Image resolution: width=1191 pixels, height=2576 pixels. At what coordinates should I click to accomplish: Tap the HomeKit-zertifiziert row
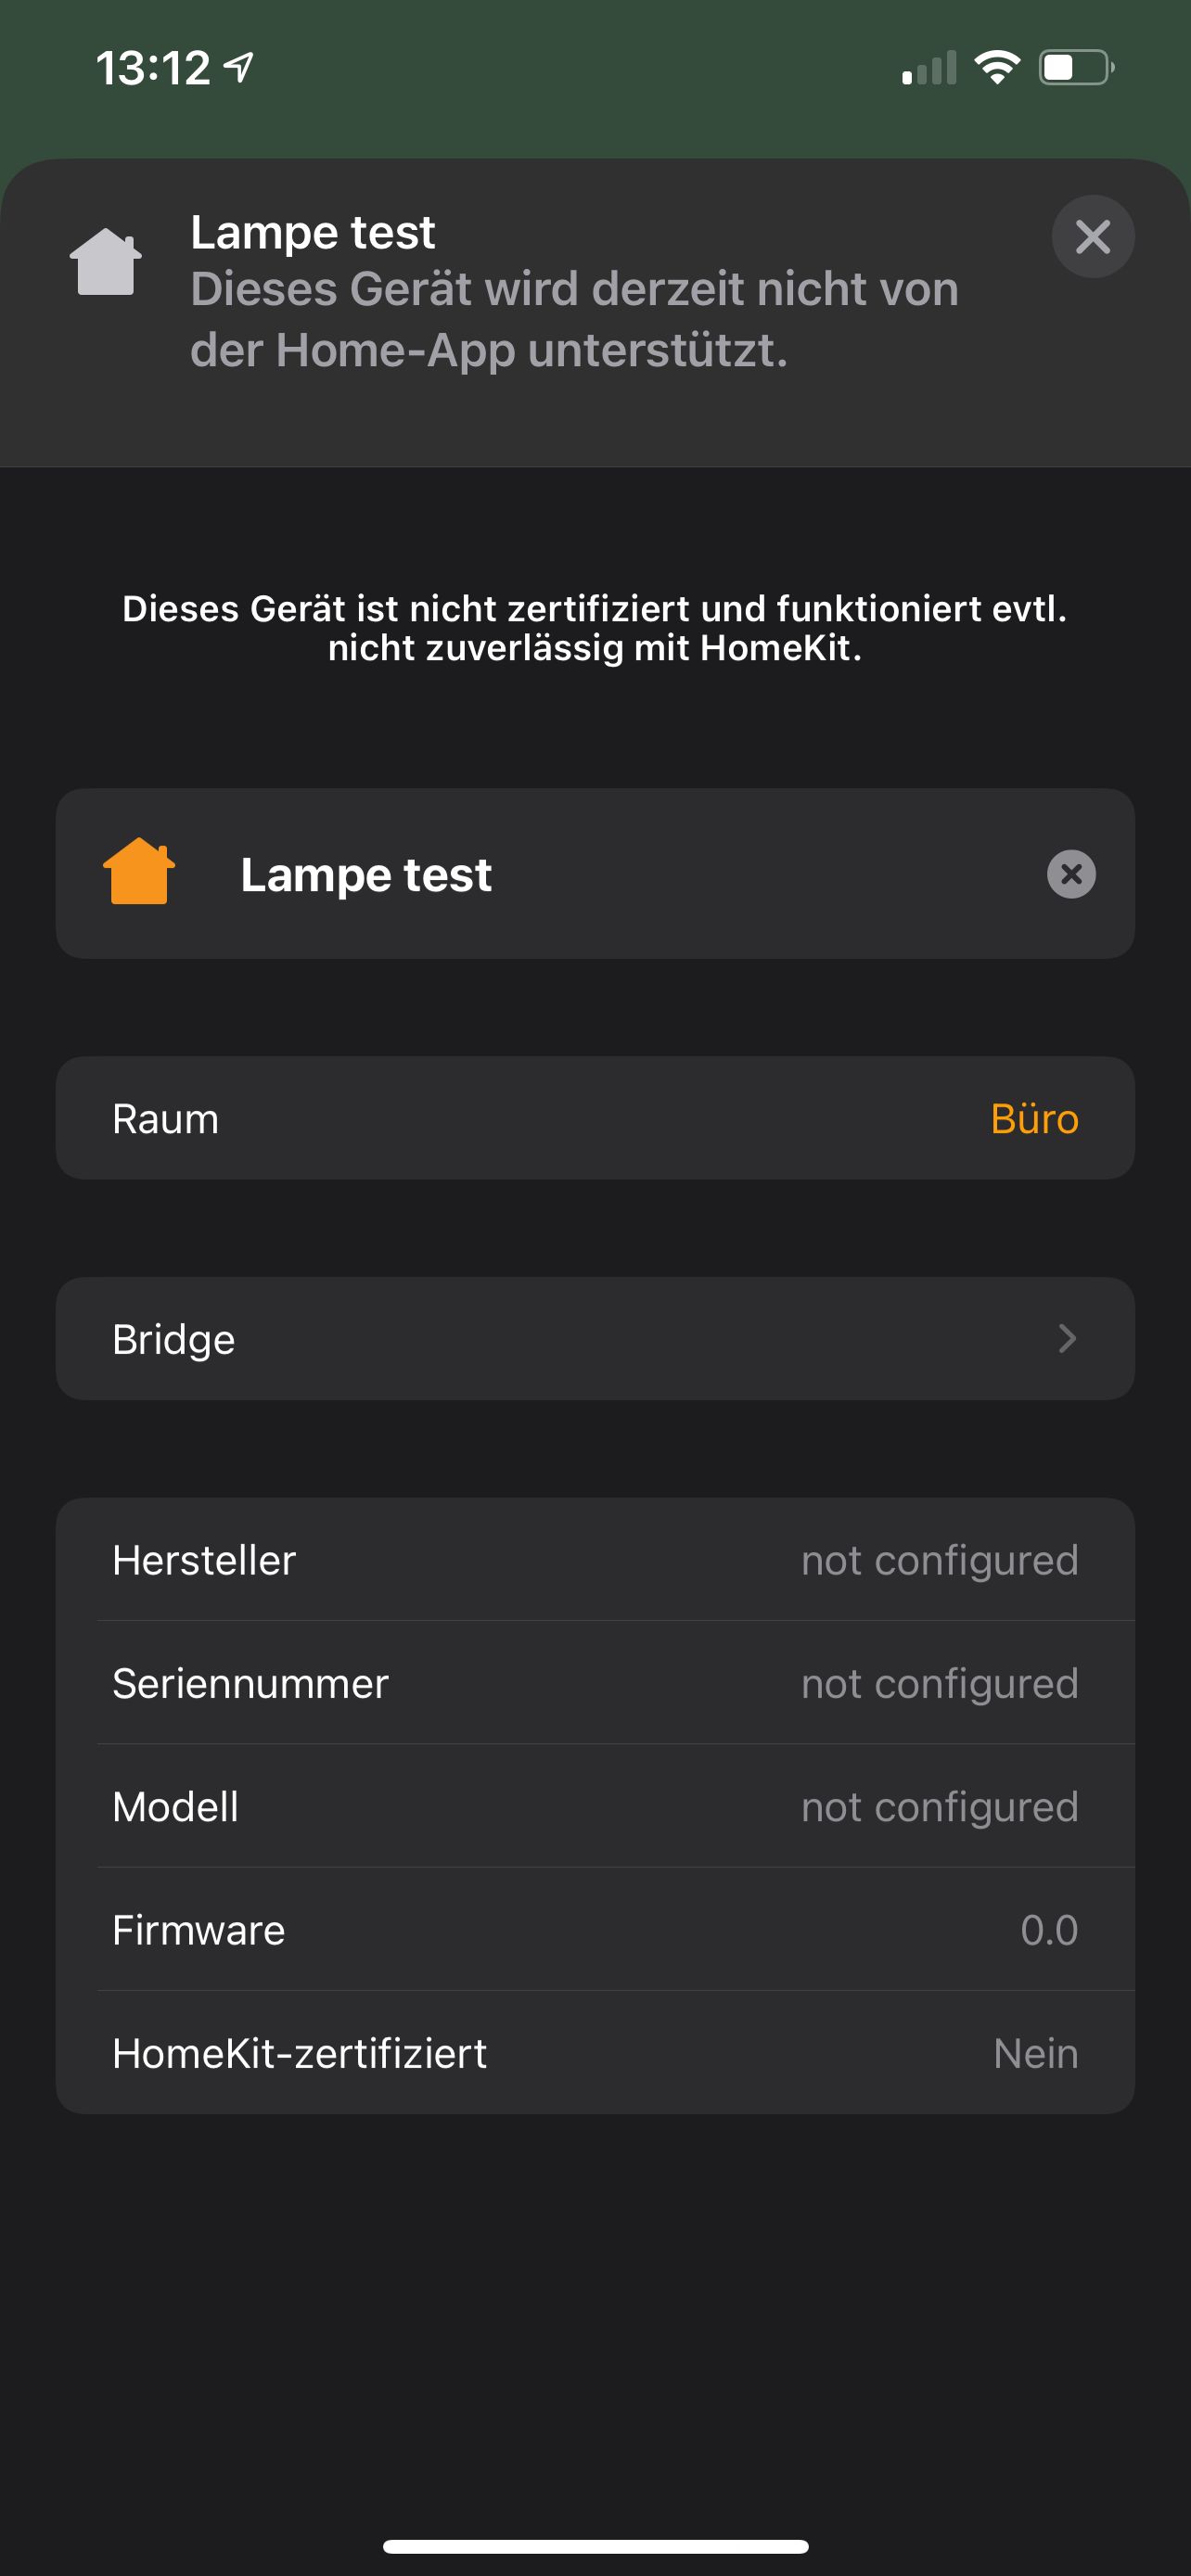click(x=595, y=2054)
